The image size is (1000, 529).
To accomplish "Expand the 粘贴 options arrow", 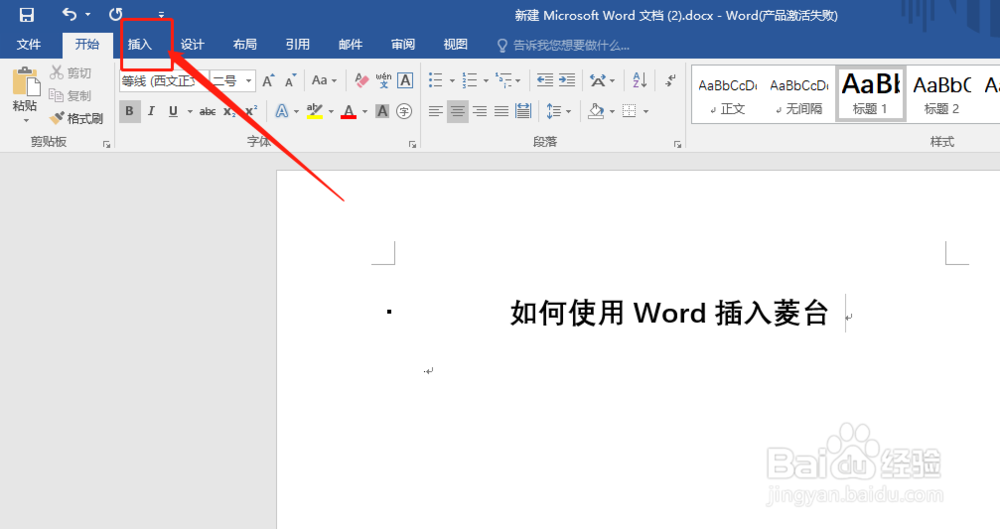I will 26,120.
